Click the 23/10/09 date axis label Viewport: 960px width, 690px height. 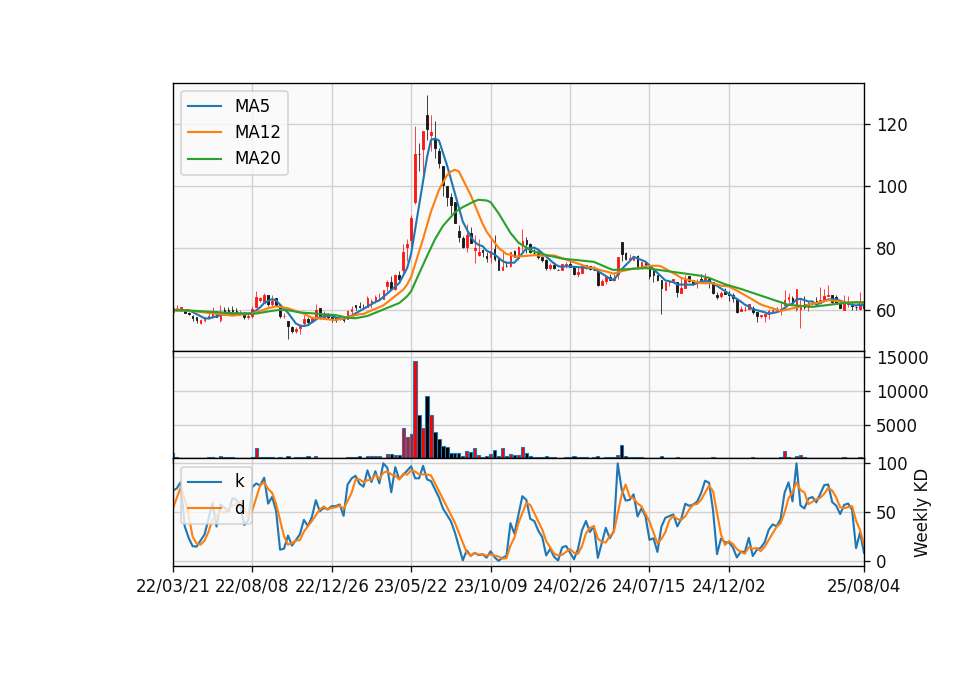(x=490, y=587)
